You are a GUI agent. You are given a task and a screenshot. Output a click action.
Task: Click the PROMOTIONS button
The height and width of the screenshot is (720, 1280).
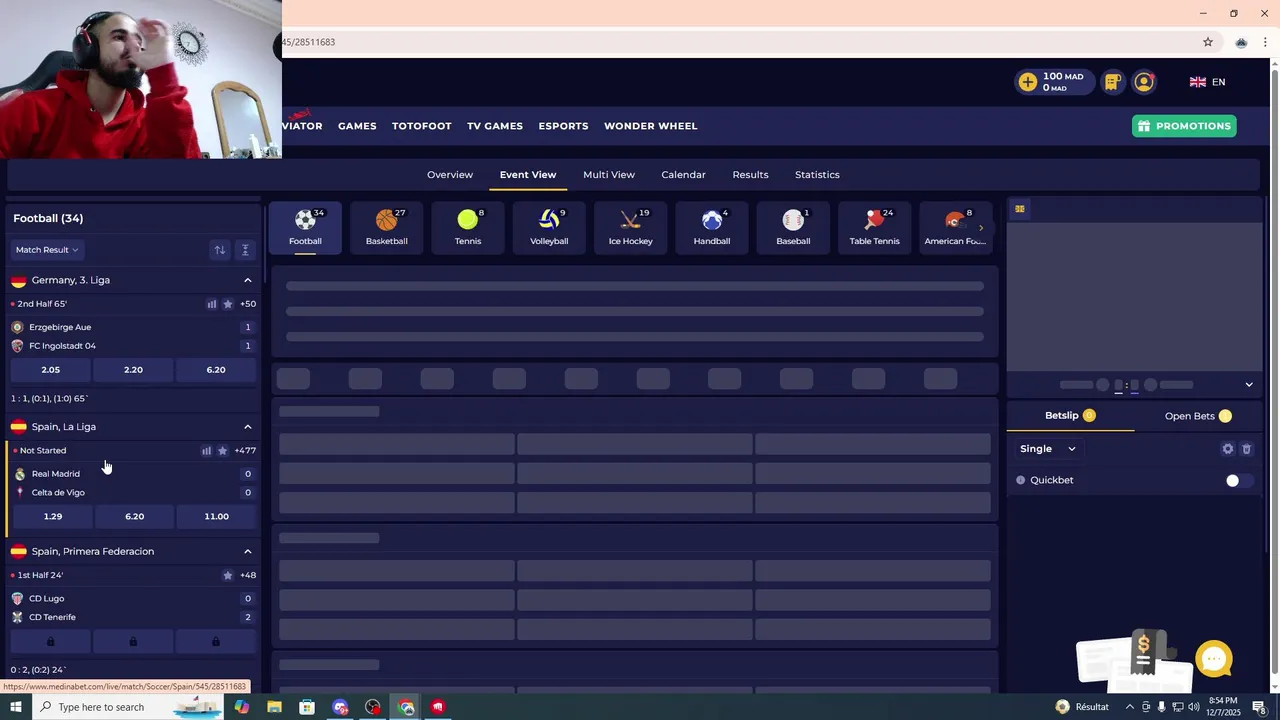pos(1184,126)
